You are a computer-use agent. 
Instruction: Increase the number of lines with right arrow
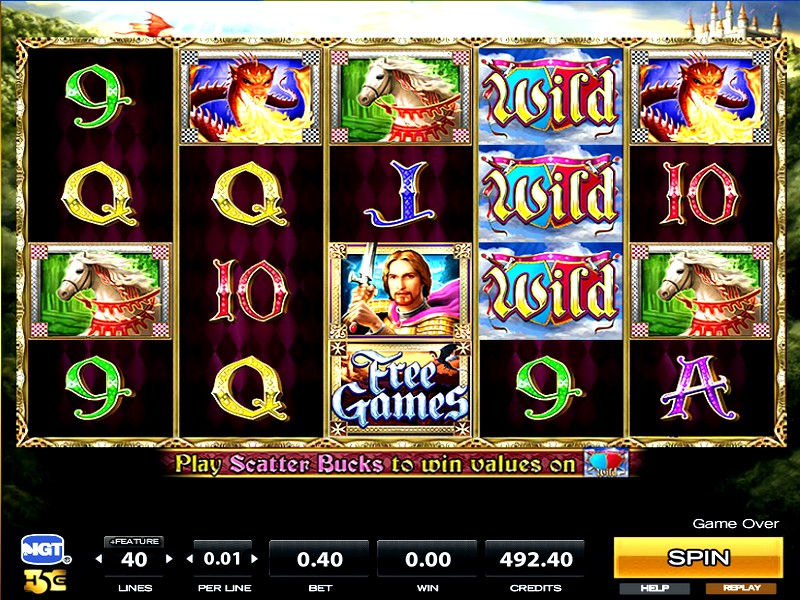click(169, 559)
